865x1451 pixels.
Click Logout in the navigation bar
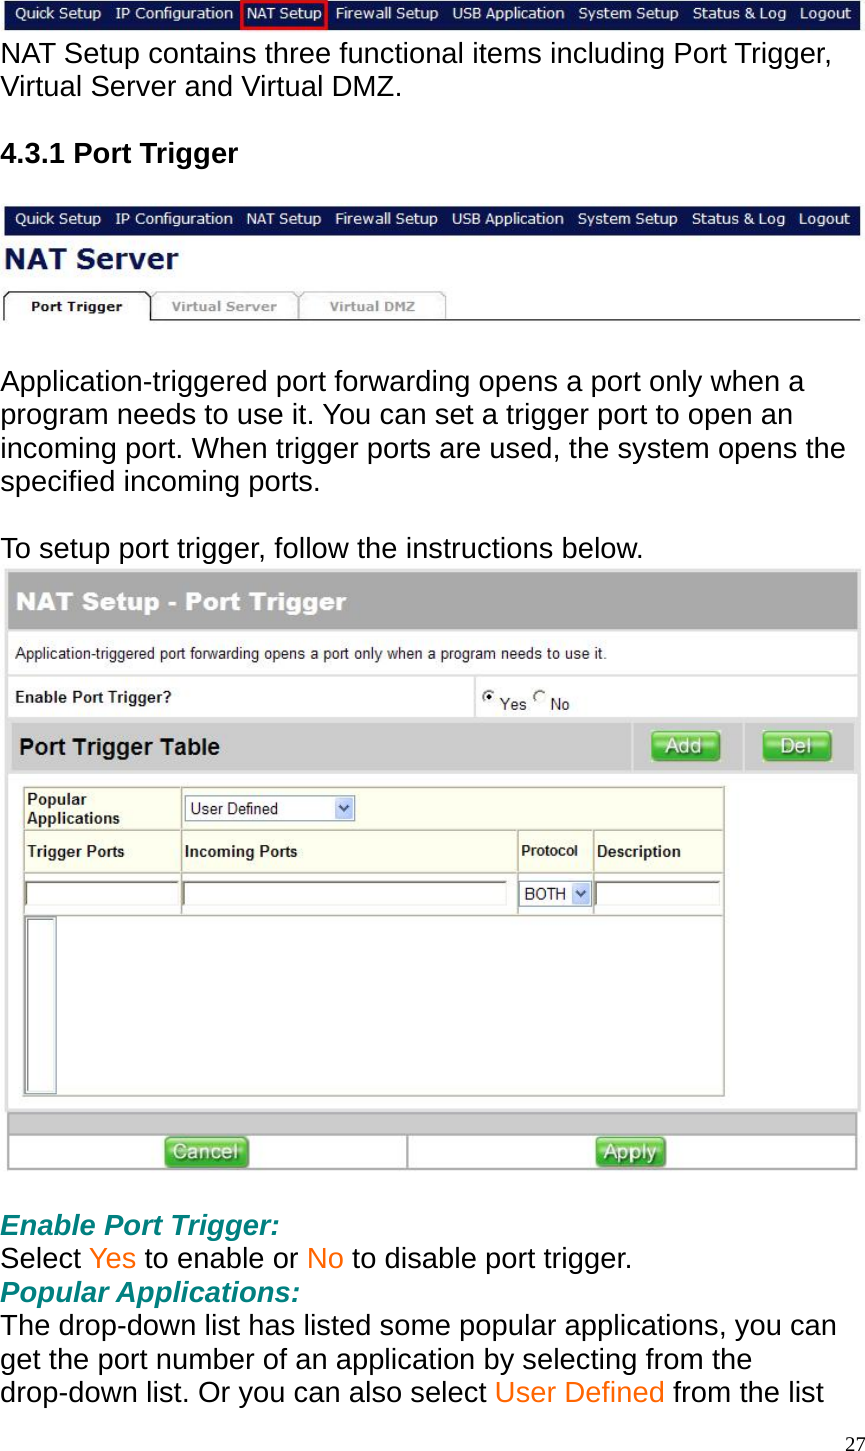pos(825,13)
